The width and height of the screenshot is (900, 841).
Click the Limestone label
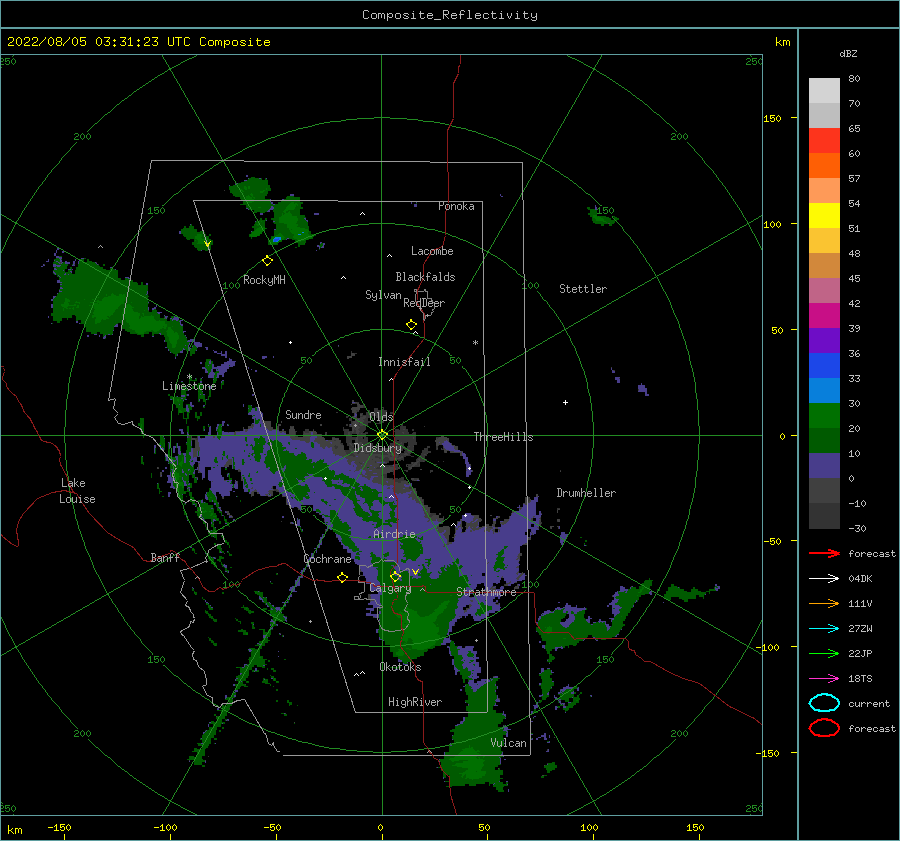pos(189,386)
